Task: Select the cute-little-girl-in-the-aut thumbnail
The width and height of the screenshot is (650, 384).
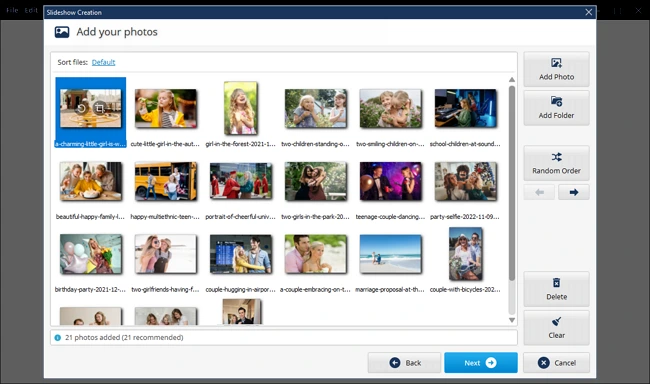Action: click(x=166, y=109)
